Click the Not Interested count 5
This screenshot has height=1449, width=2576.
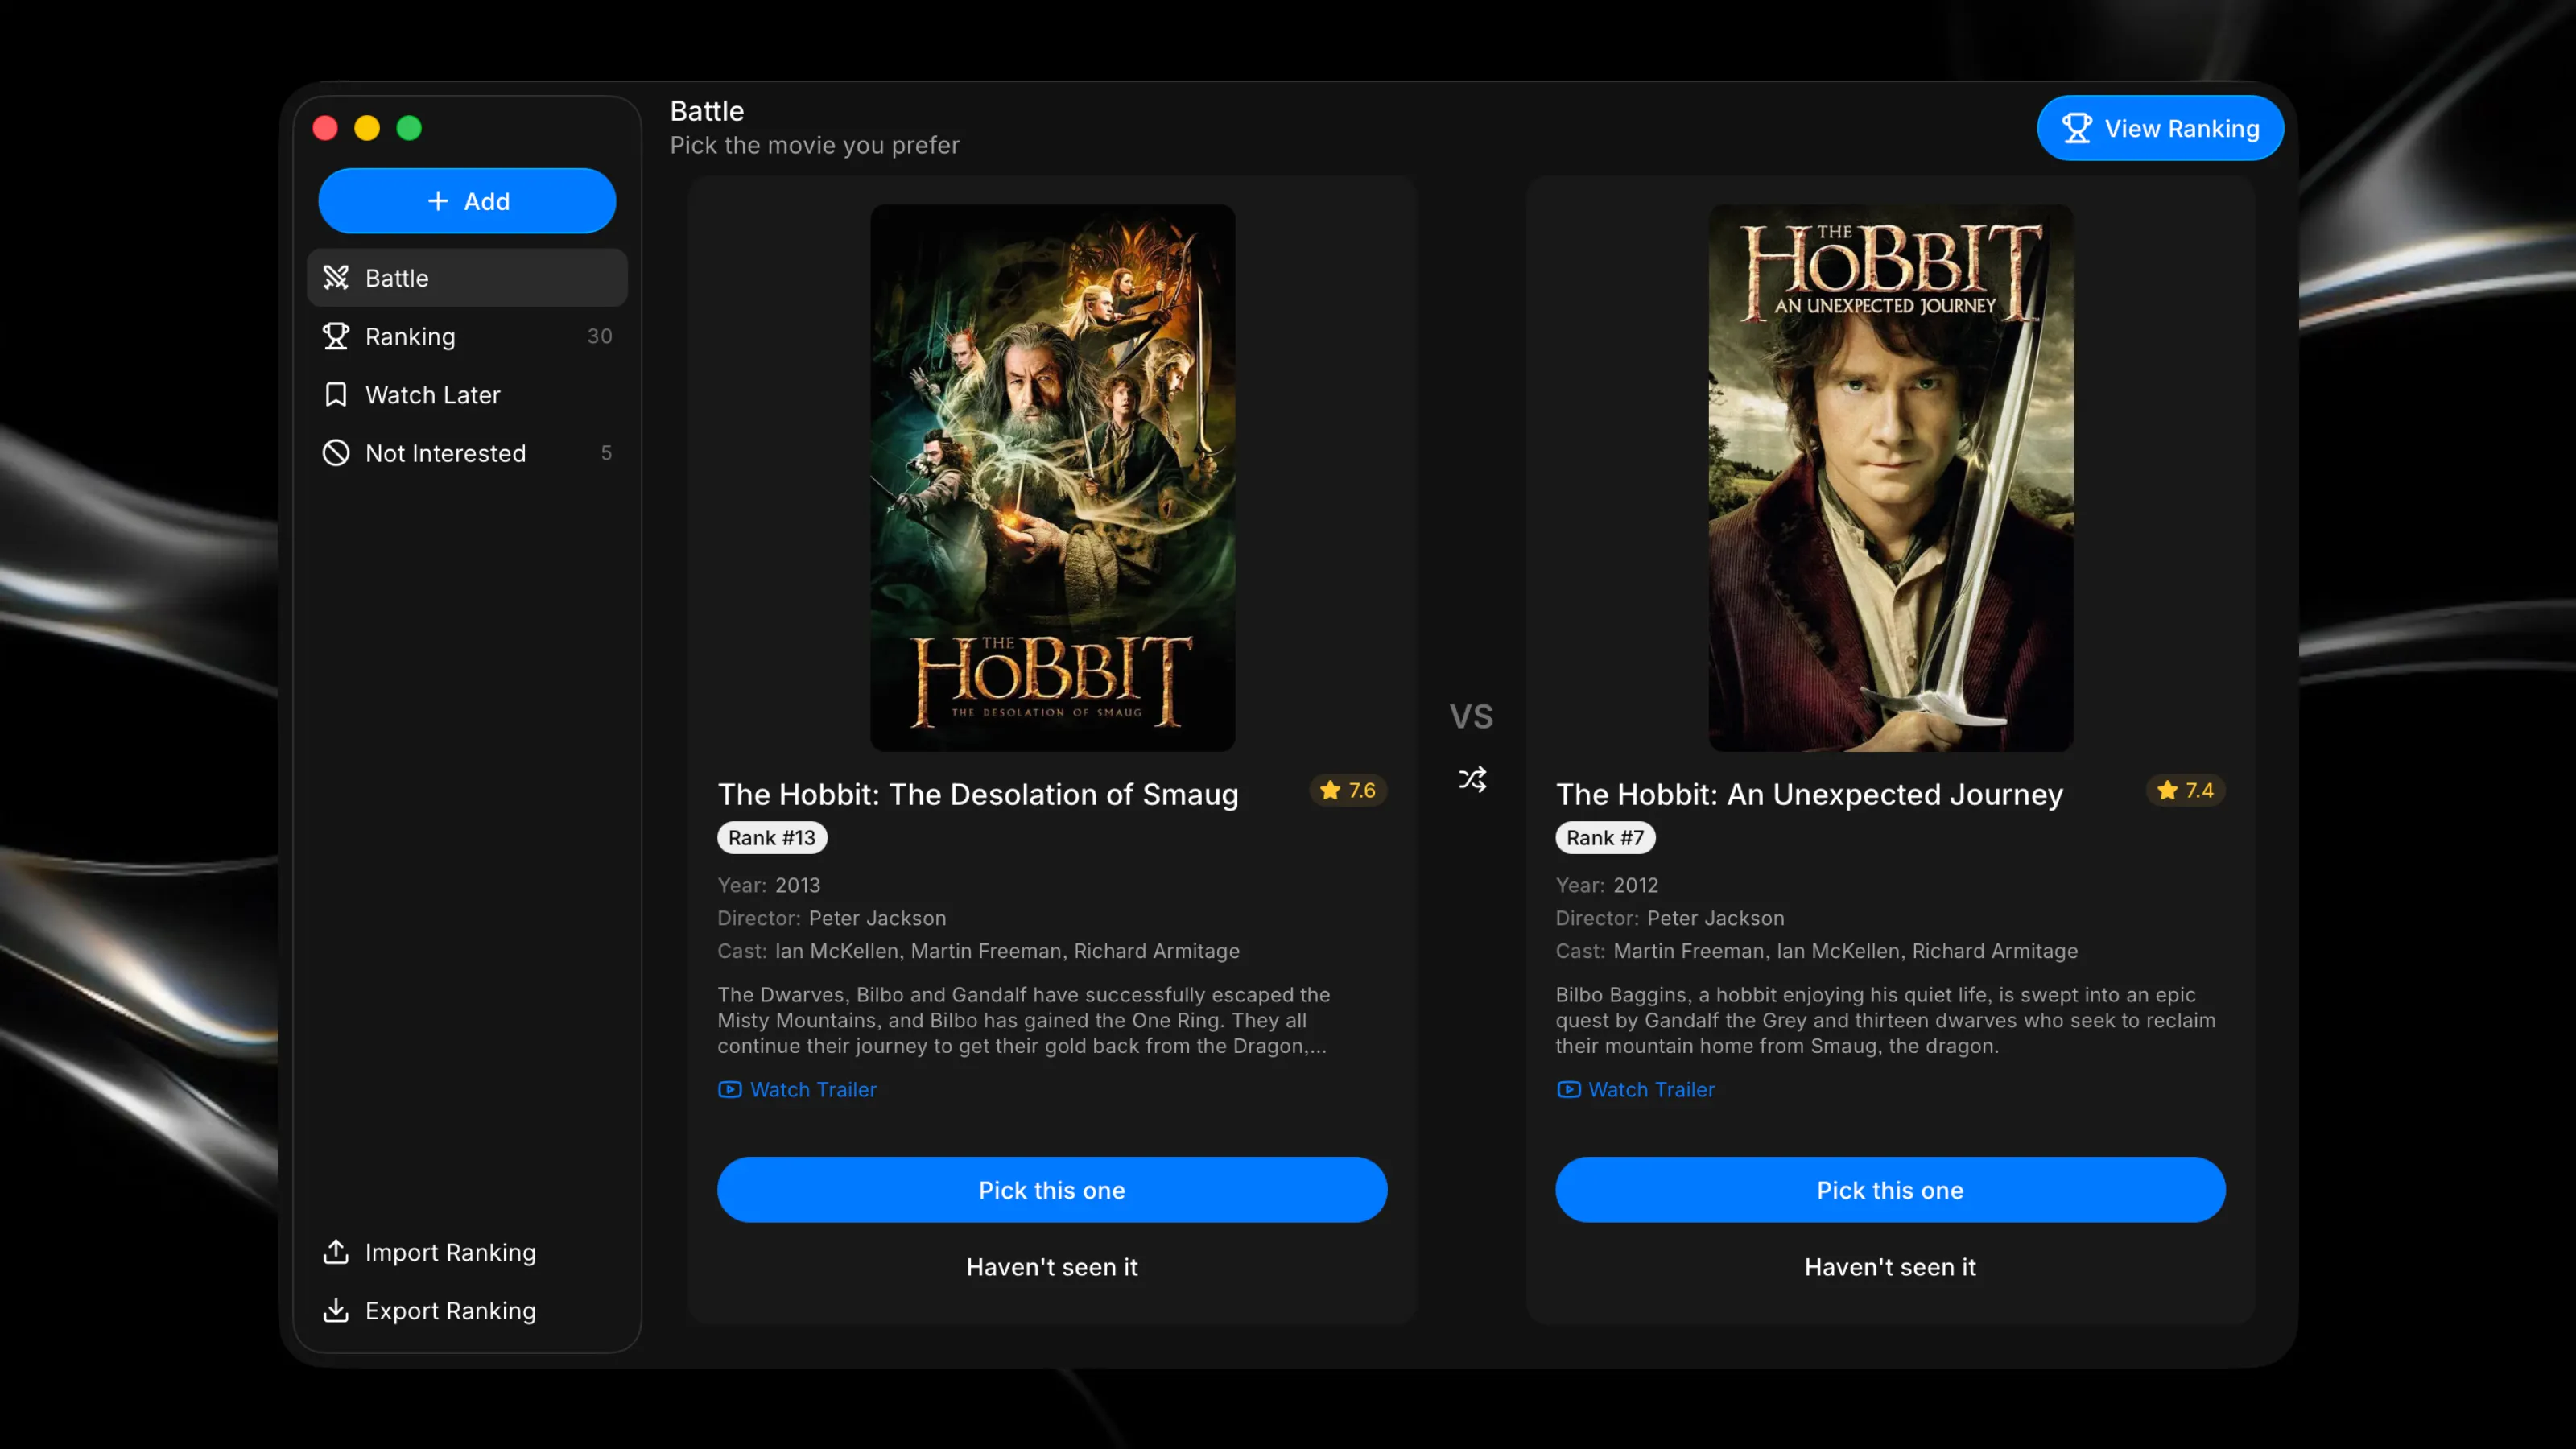click(x=606, y=453)
